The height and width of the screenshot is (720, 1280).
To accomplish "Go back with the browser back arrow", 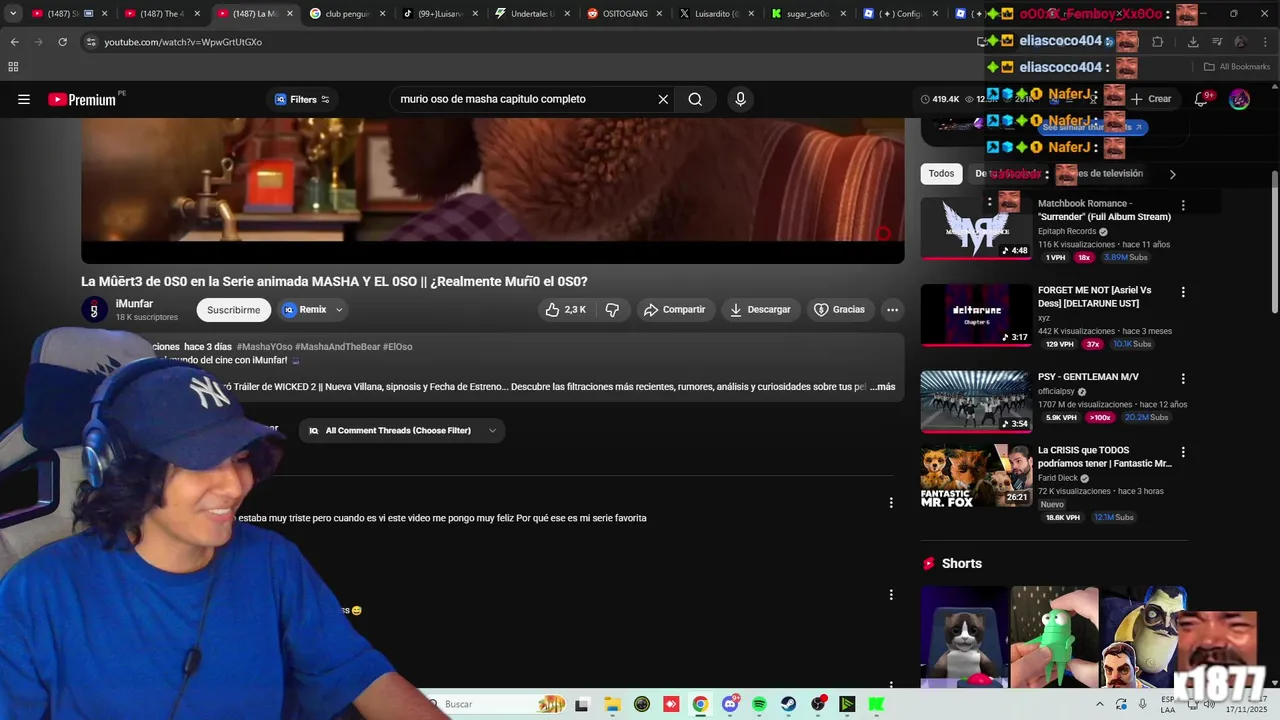I will [14, 42].
